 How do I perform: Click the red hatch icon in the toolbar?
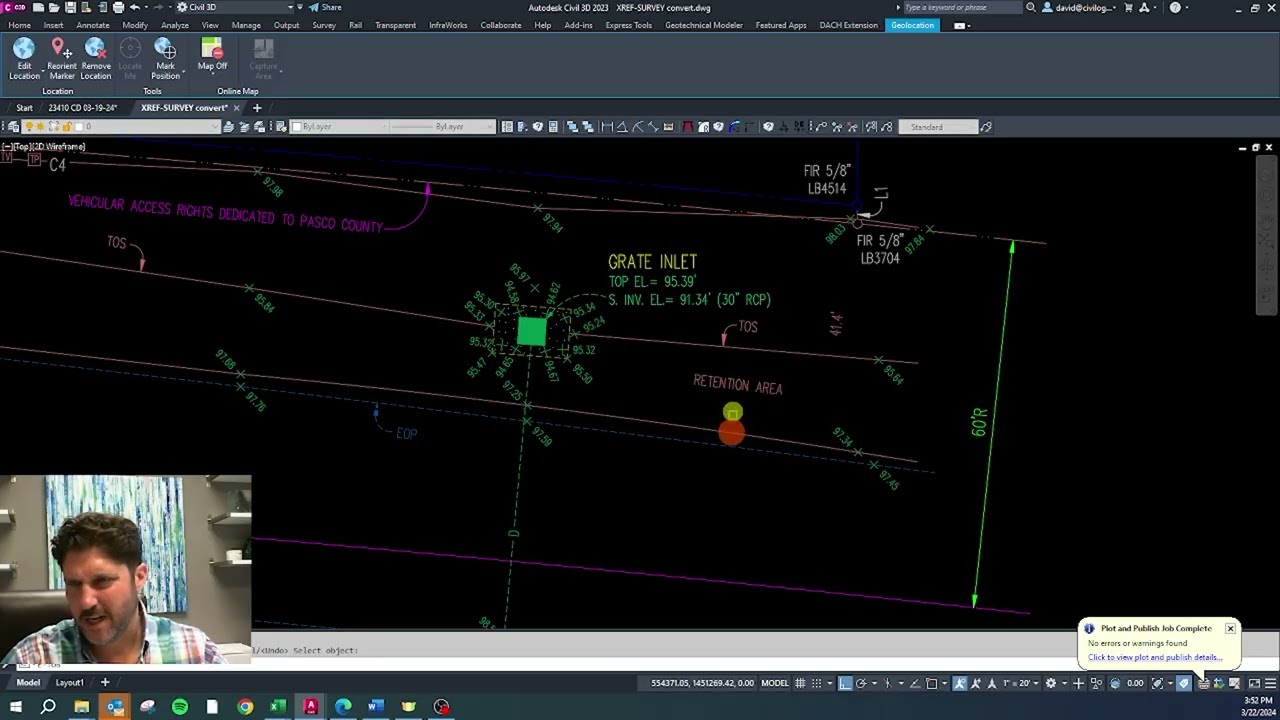tap(687, 127)
